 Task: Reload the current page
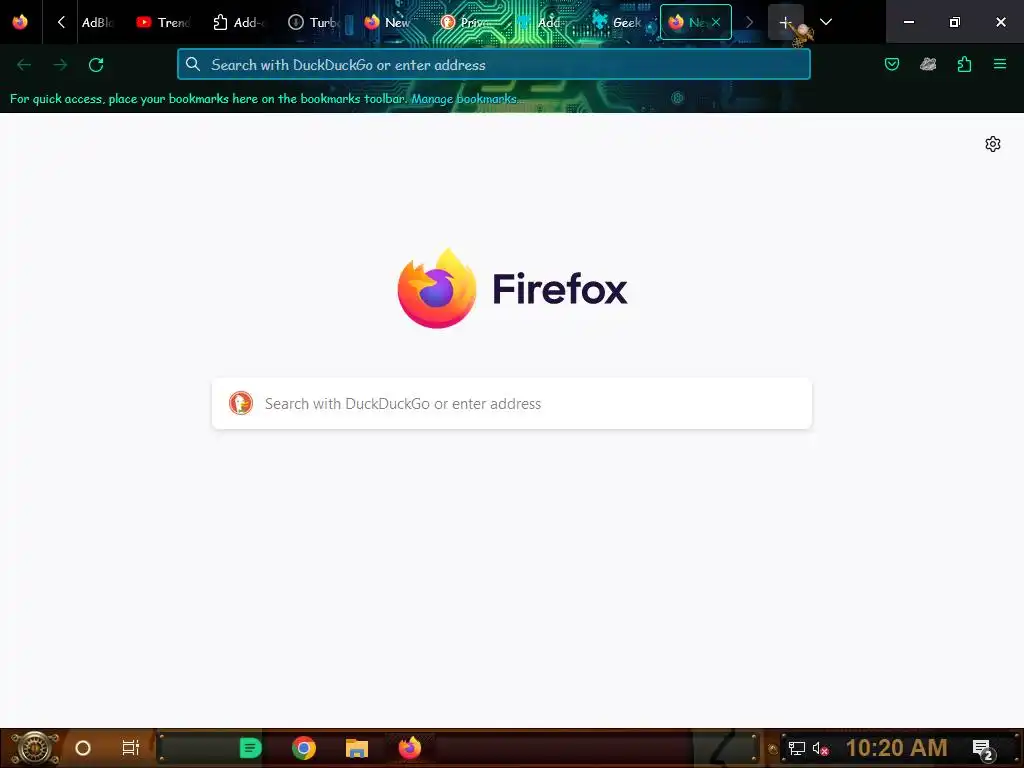(96, 65)
